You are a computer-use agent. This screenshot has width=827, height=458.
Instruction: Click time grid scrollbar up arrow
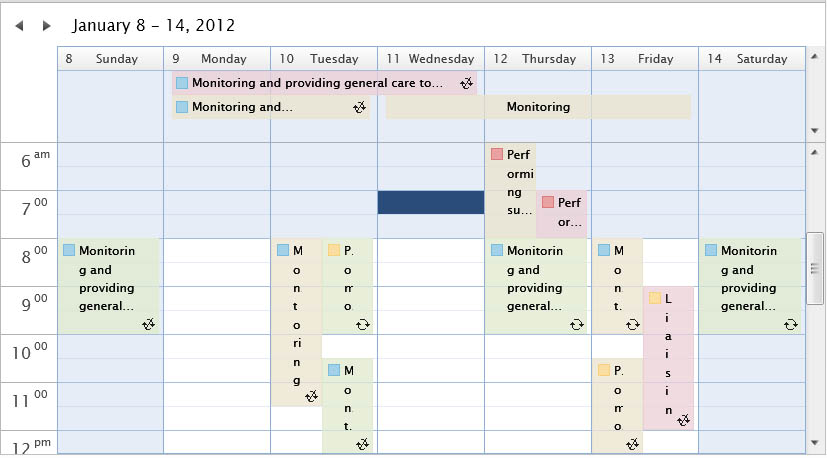(x=814, y=153)
